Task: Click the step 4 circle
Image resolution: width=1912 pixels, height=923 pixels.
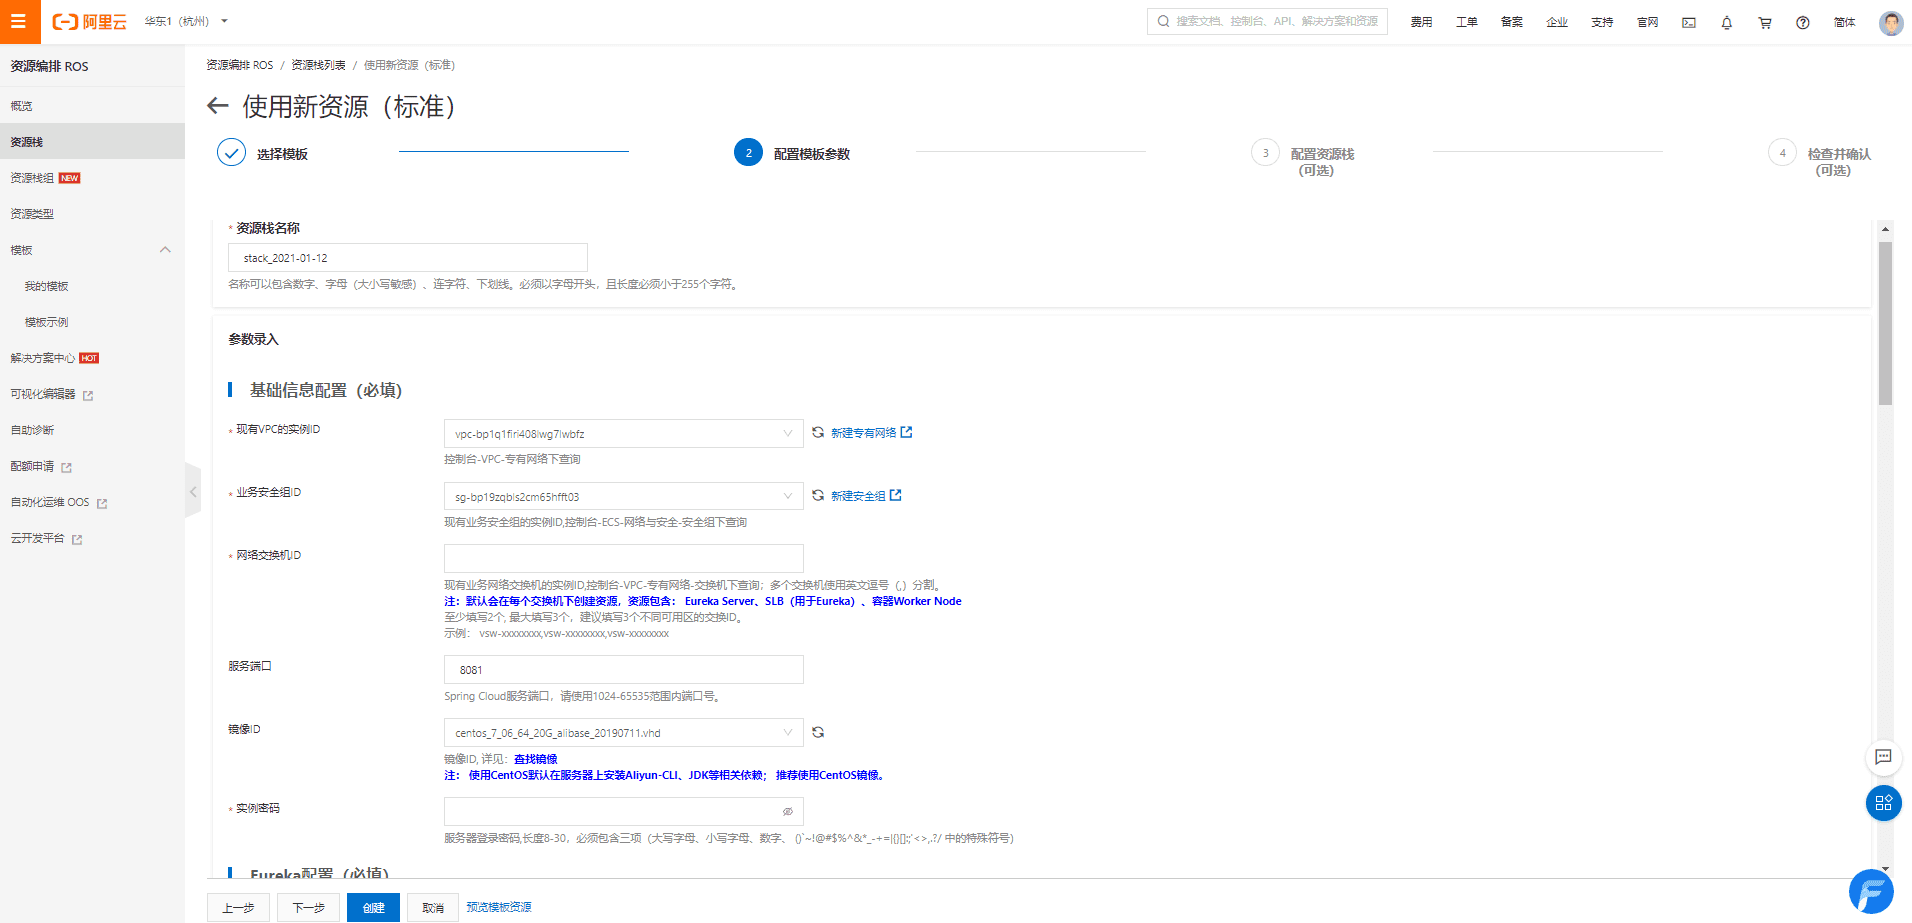Action: 1782,152
